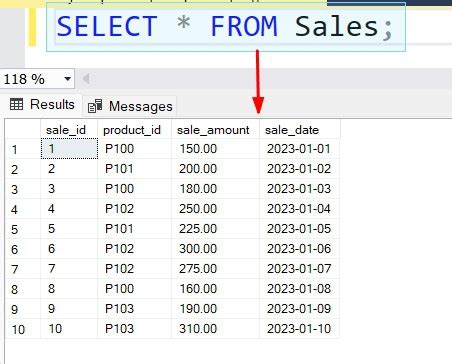Screen dimensions: 452x364
Task: Click the Sales table name in query
Action: point(336,27)
